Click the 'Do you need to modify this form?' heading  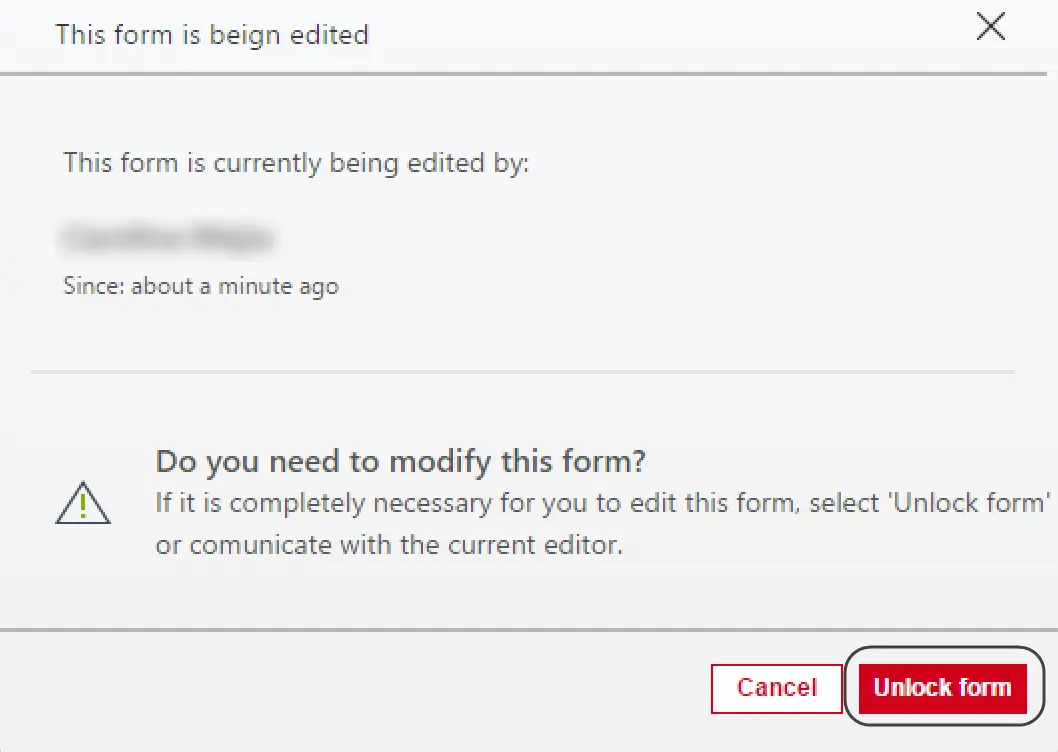coord(400,462)
